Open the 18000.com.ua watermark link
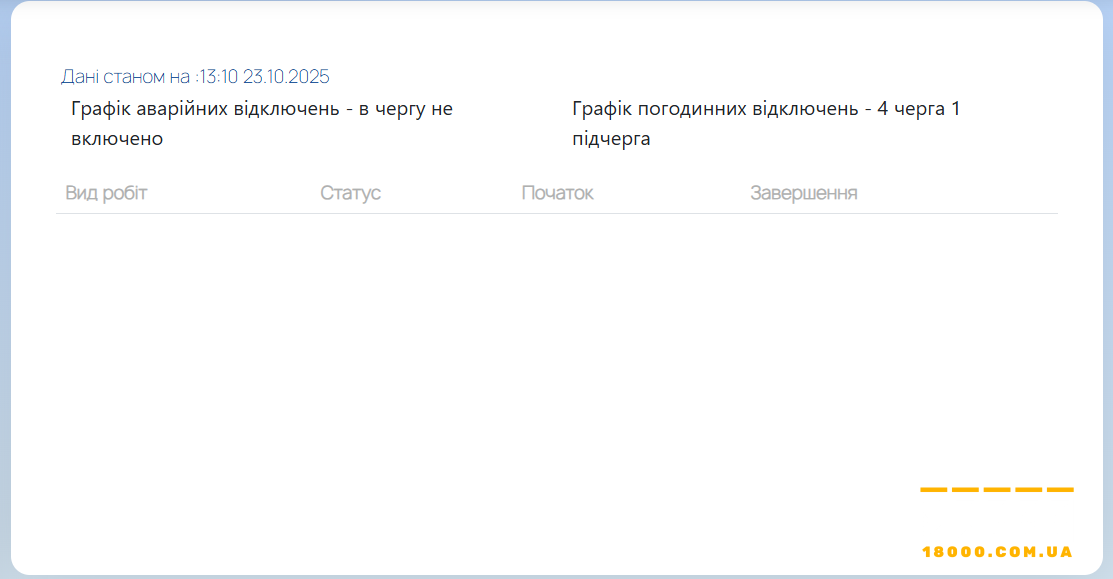The image size is (1113, 579). coord(997,552)
